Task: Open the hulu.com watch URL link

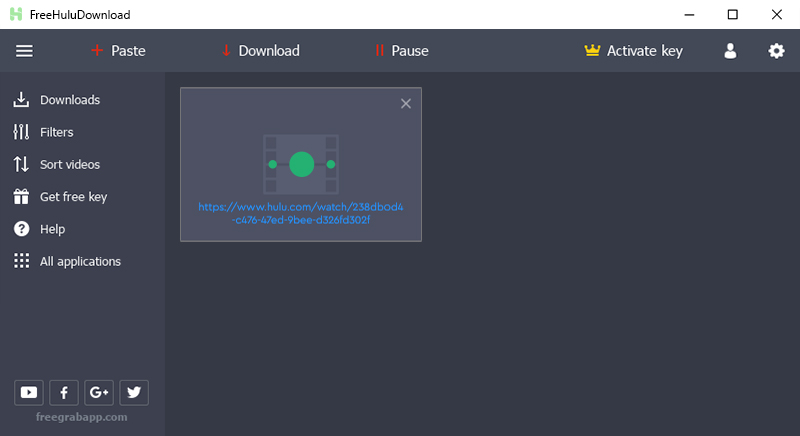Action: point(301,213)
